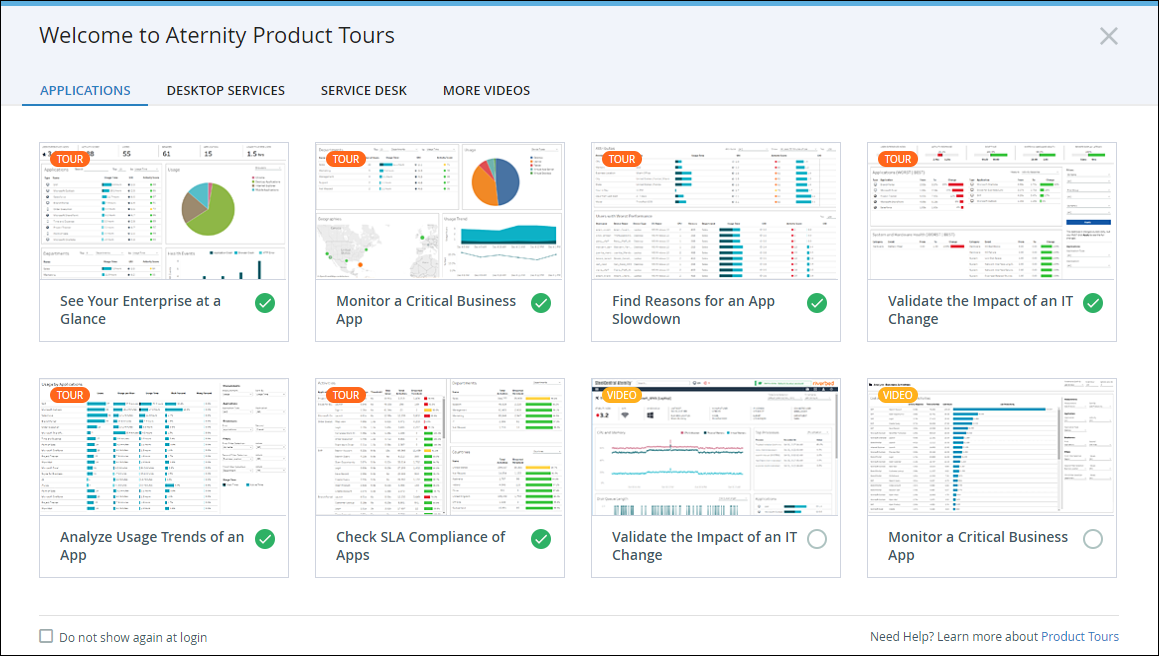Click the green checkmark on See Your Enterprise at a Glance
Viewport: 1159px width, 656px height.
(265, 302)
